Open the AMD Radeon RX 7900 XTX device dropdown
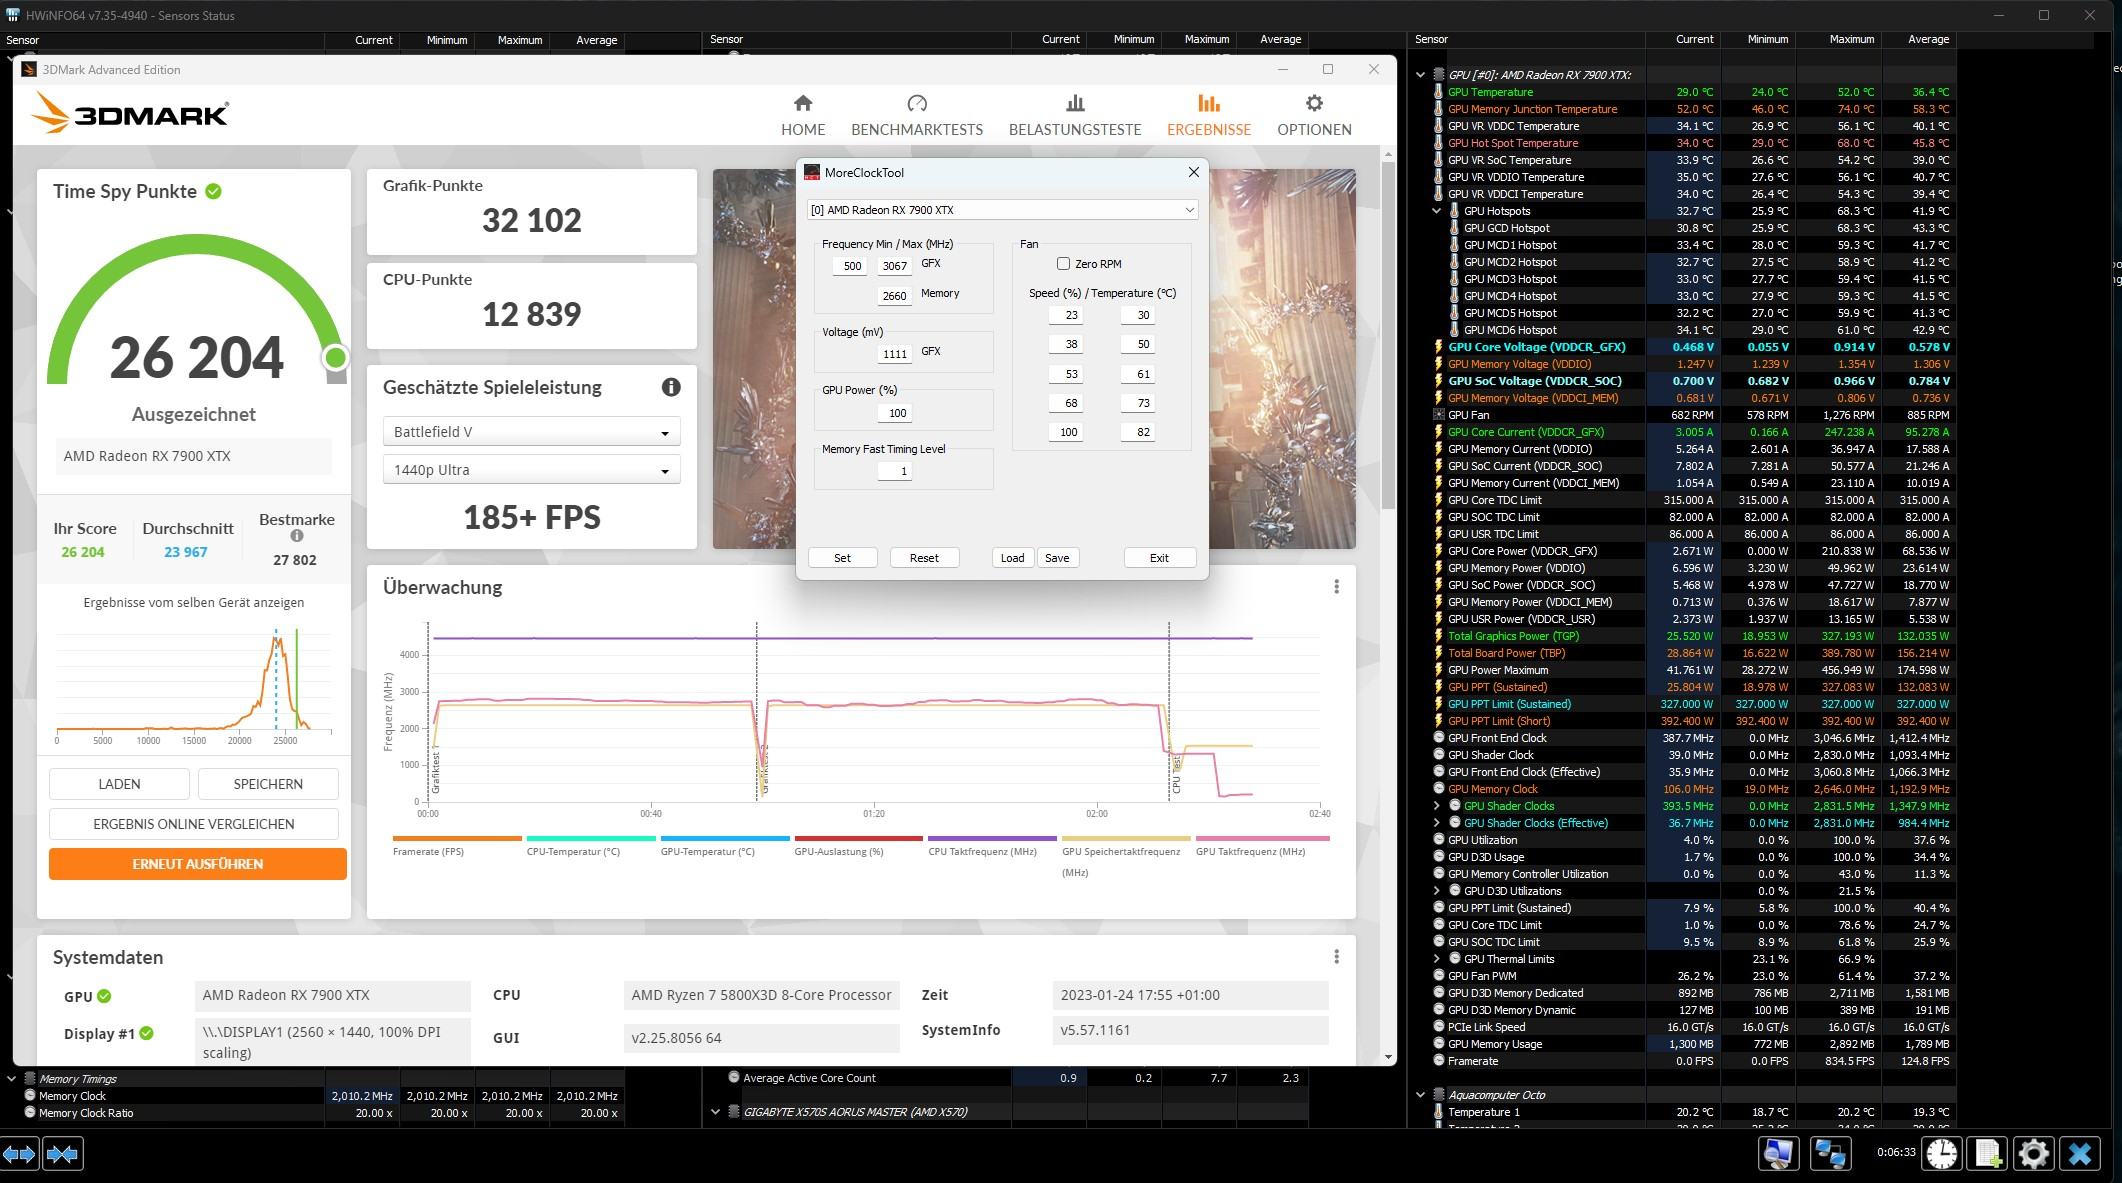The image size is (2122, 1183). 1001,210
